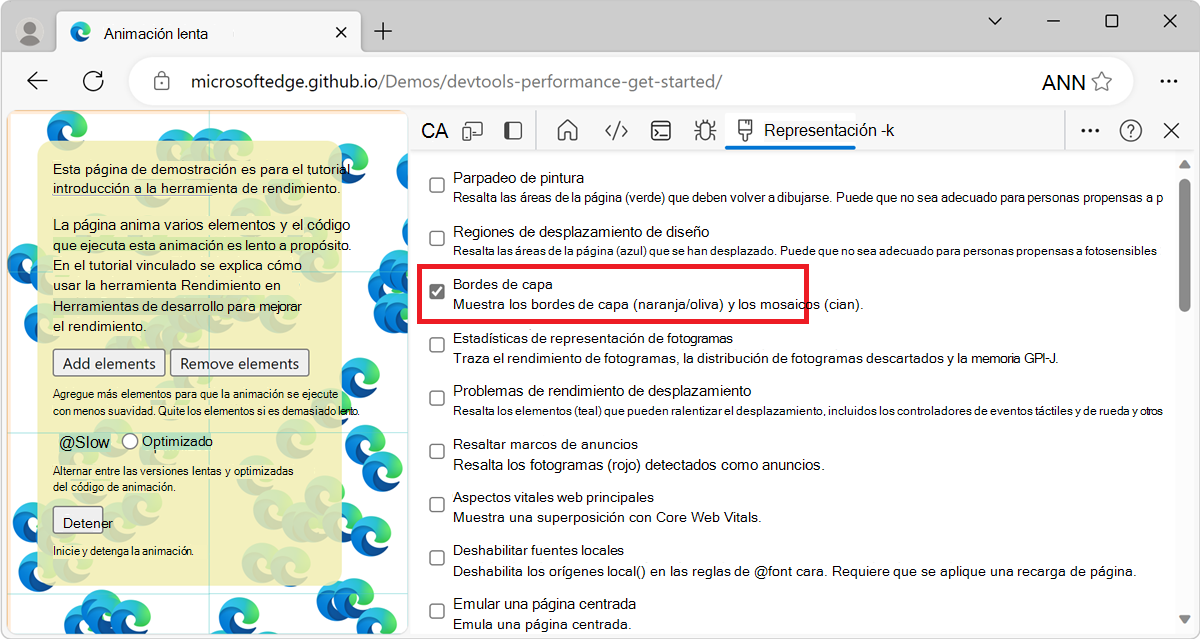The image size is (1200, 639).
Task: Enable Resaltar marcos de anuncios checkbox
Action: tap(437, 451)
